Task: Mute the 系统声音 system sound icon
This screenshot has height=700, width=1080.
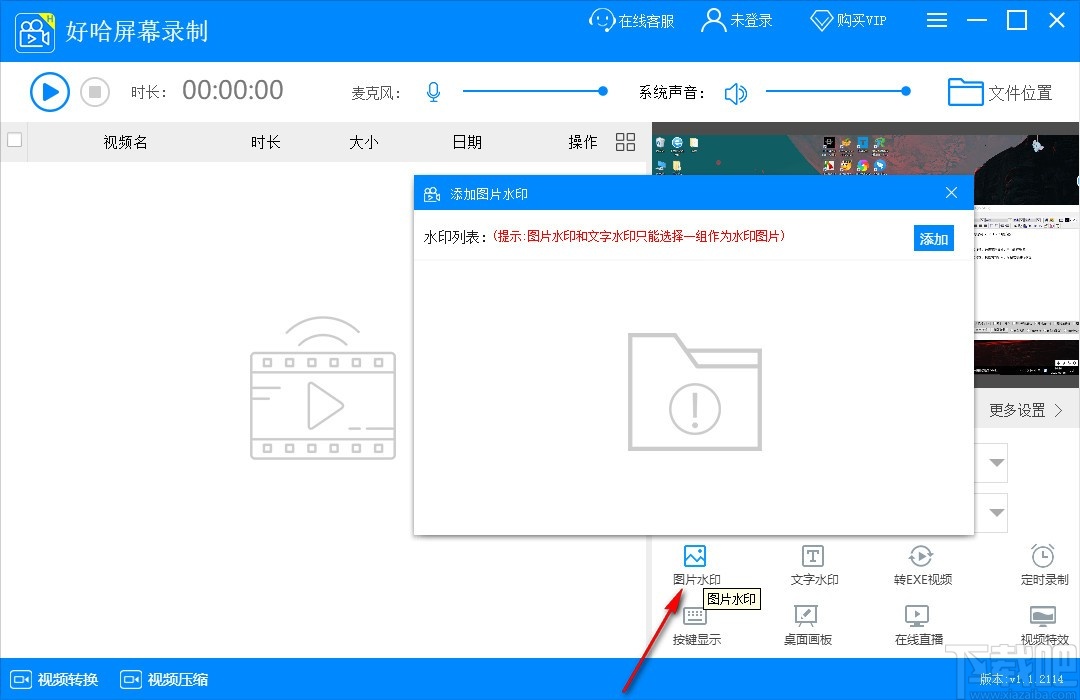Action: pos(737,91)
